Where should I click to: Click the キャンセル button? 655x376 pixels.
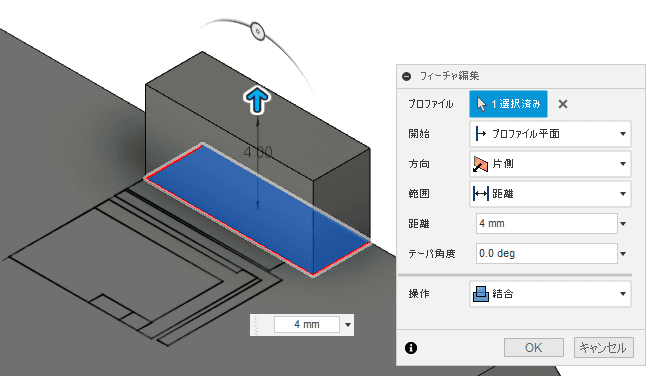pyautogui.click(x=603, y=348)
